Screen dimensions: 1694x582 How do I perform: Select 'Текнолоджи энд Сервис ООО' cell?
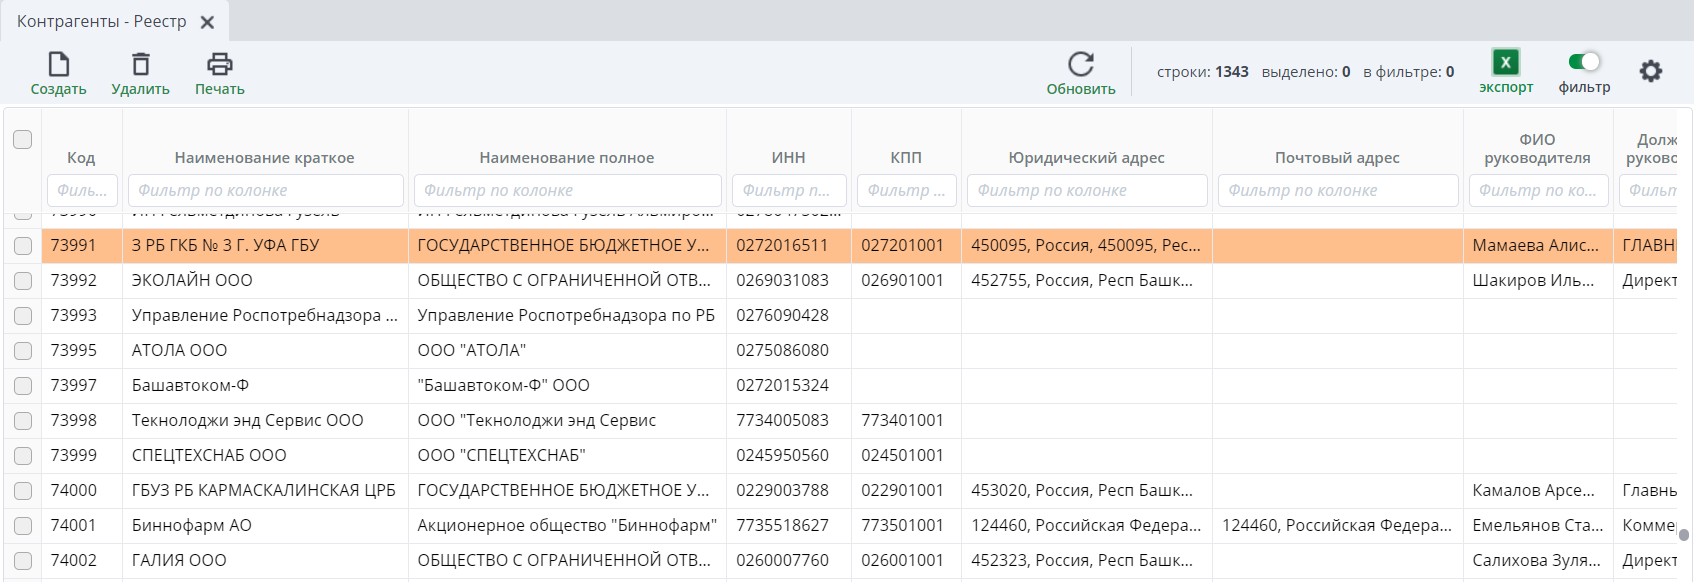[x=265, y=421]
